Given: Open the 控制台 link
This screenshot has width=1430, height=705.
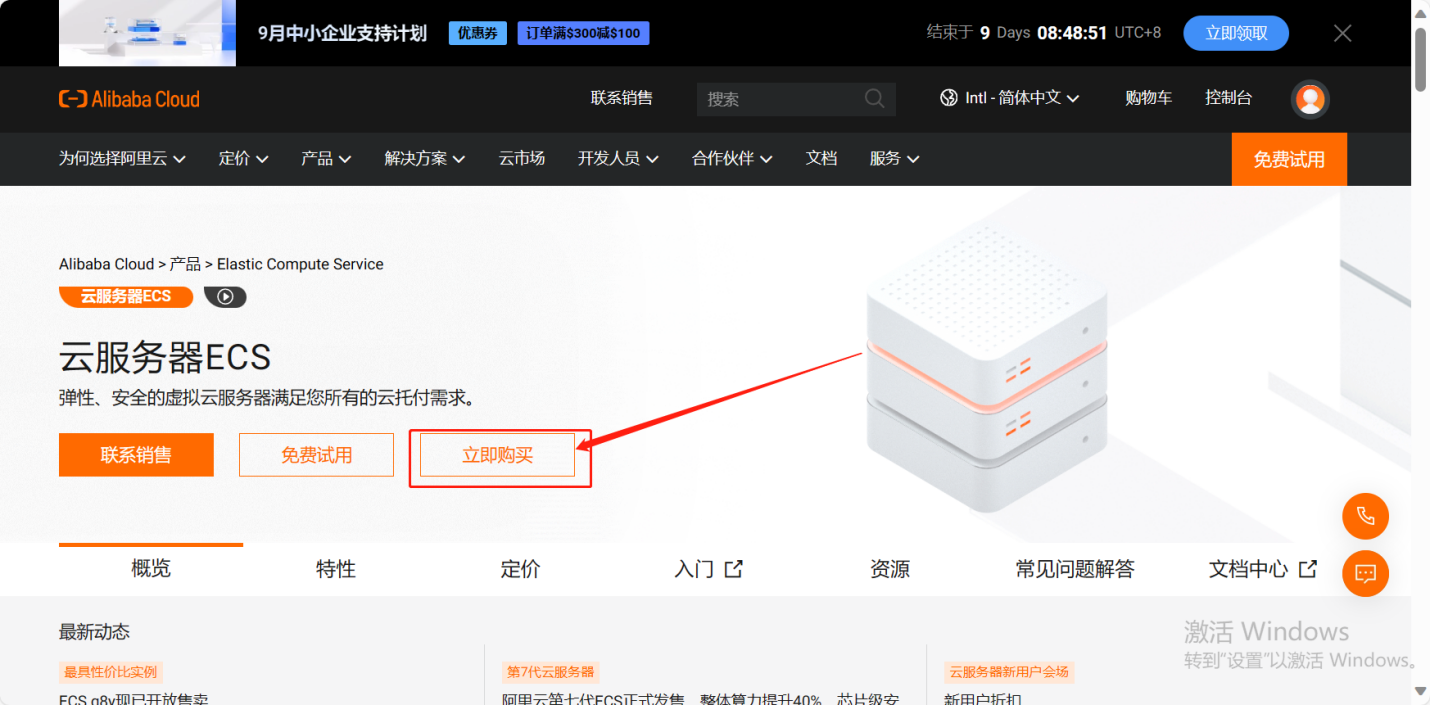Looking at the screenshot, I should pyautogui.click(x=1228, y=98).
